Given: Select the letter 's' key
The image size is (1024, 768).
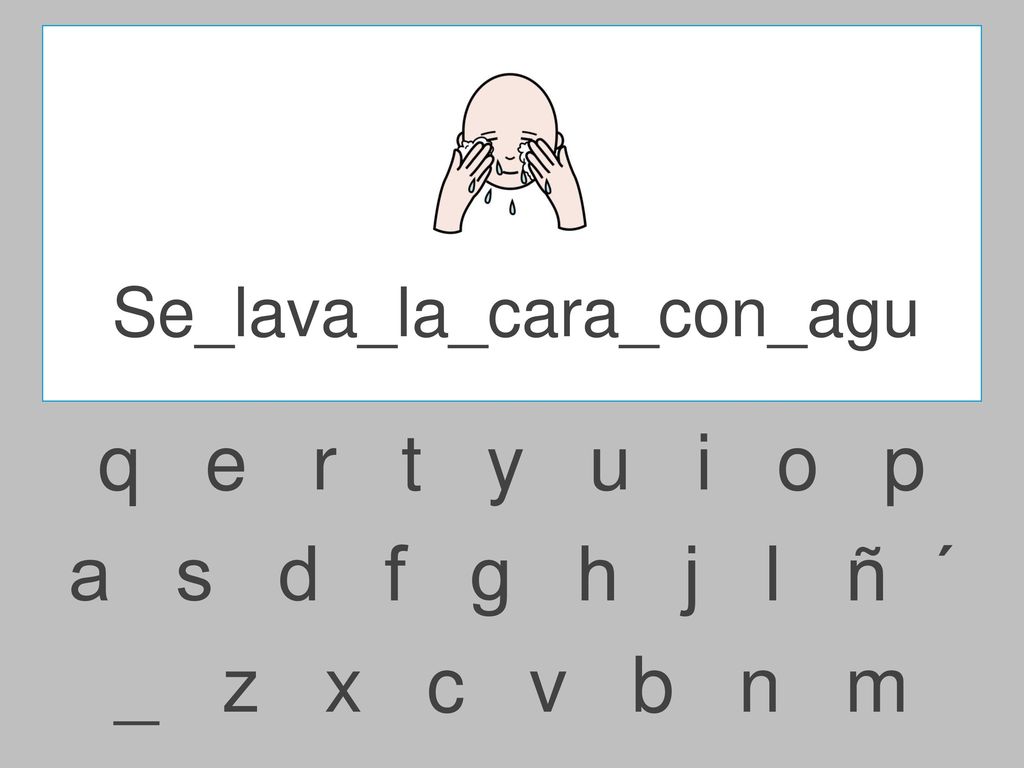Looking at the screenshot, I should point(194,578).
